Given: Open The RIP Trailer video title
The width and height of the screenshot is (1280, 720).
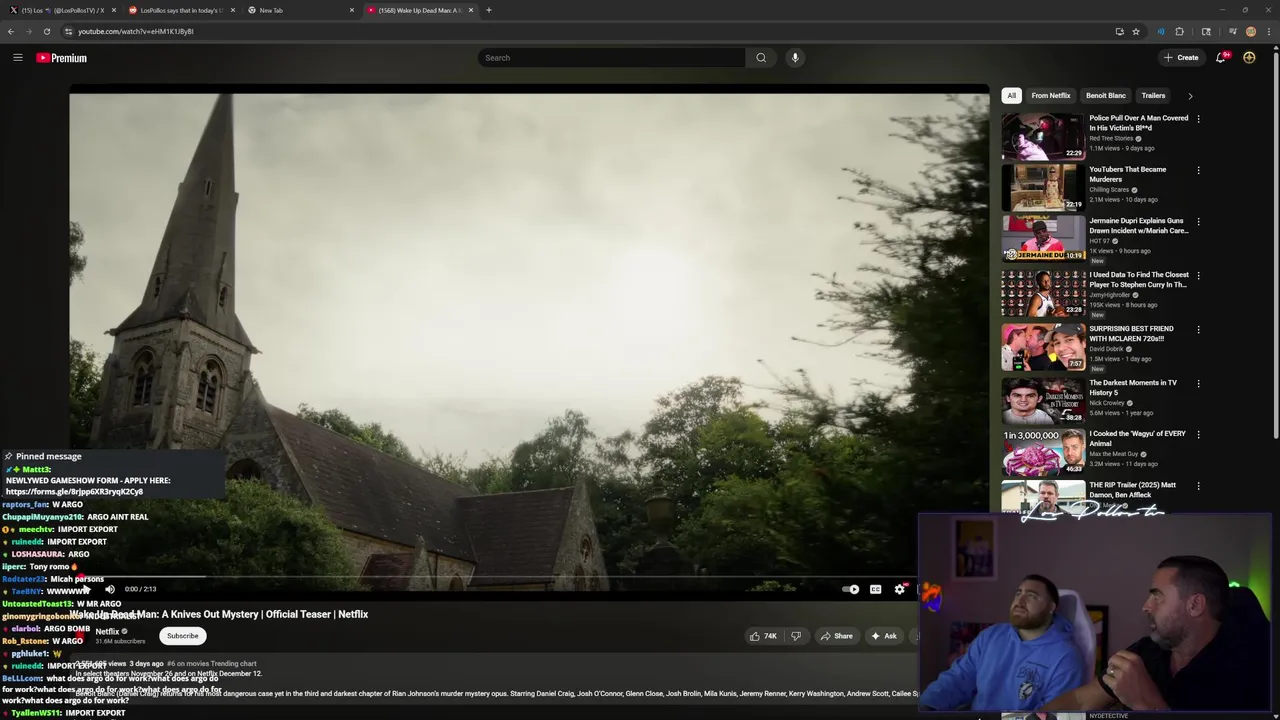Looking at the screenshot, I should [x=1132, y=490].
